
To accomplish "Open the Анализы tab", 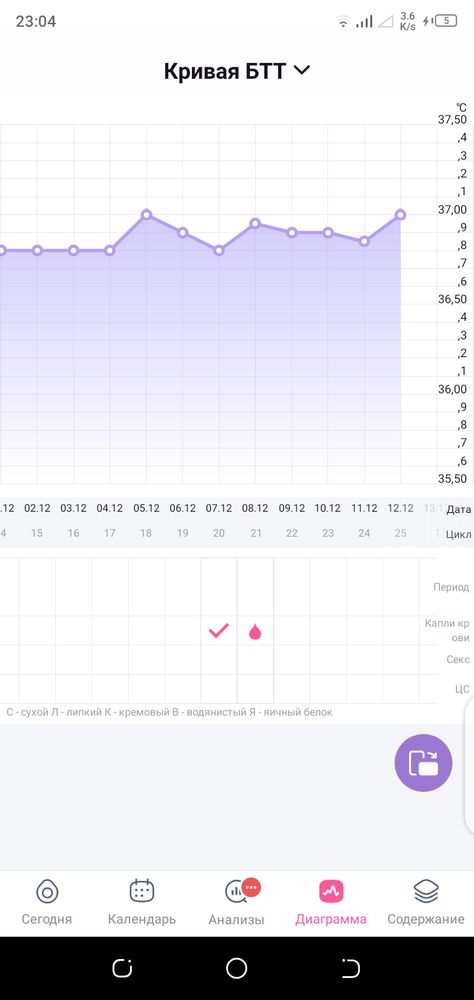I will [x=236, y=902].
